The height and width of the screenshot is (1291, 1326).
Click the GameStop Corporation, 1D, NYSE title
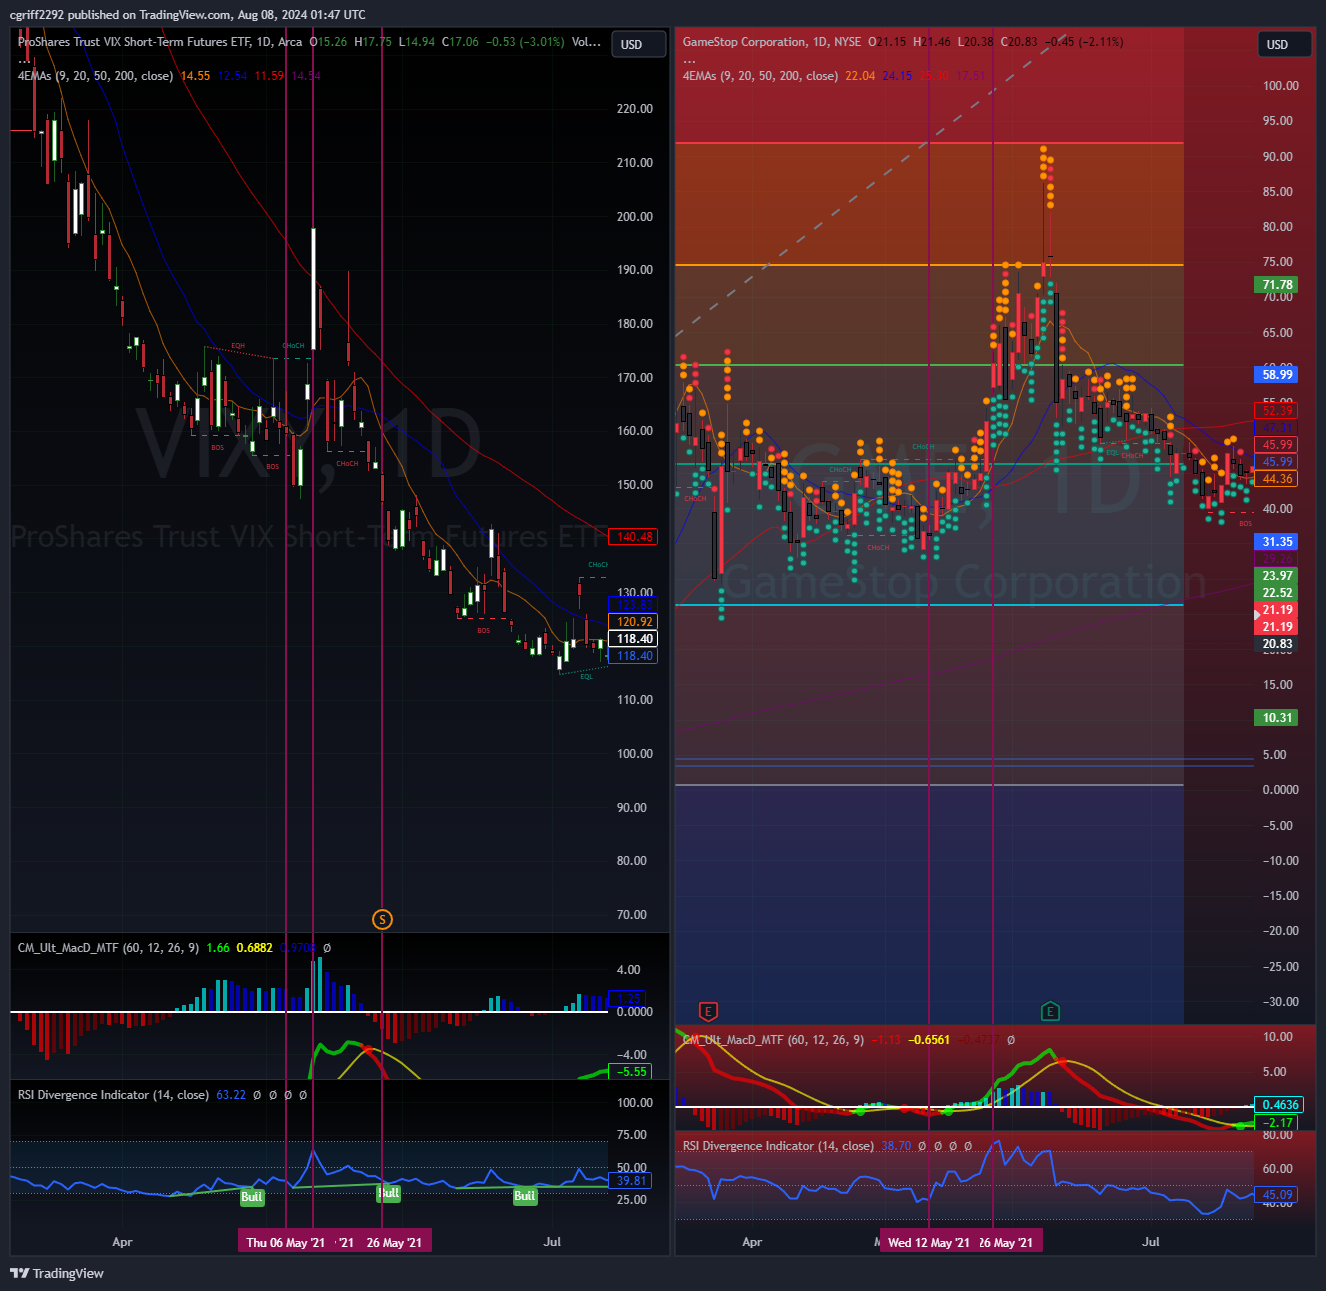772,42
